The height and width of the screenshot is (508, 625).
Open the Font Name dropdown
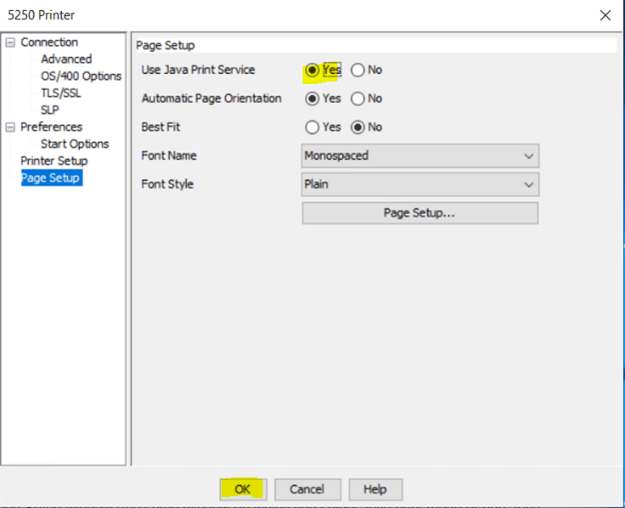tap(420, 156)
